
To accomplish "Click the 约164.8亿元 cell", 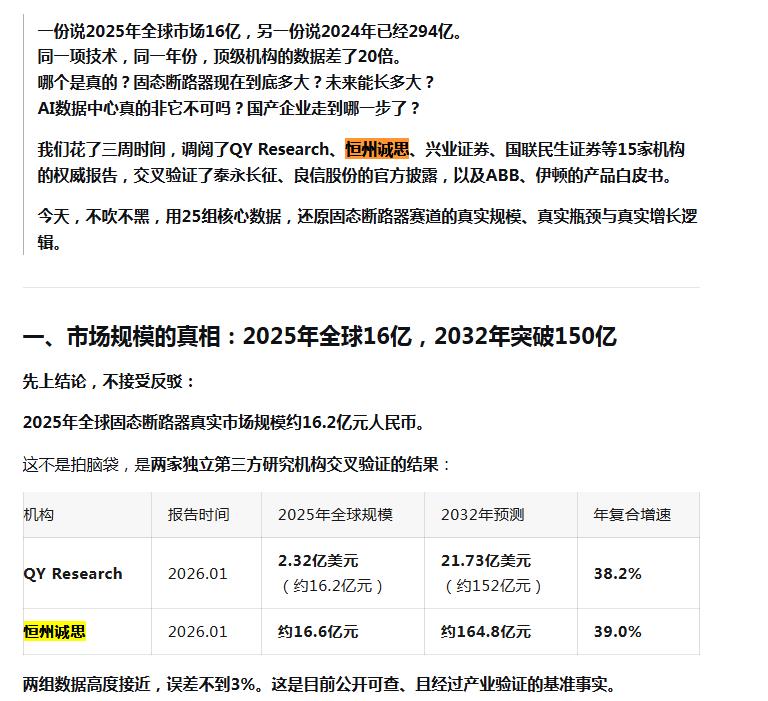I will [x=485, y=631].
